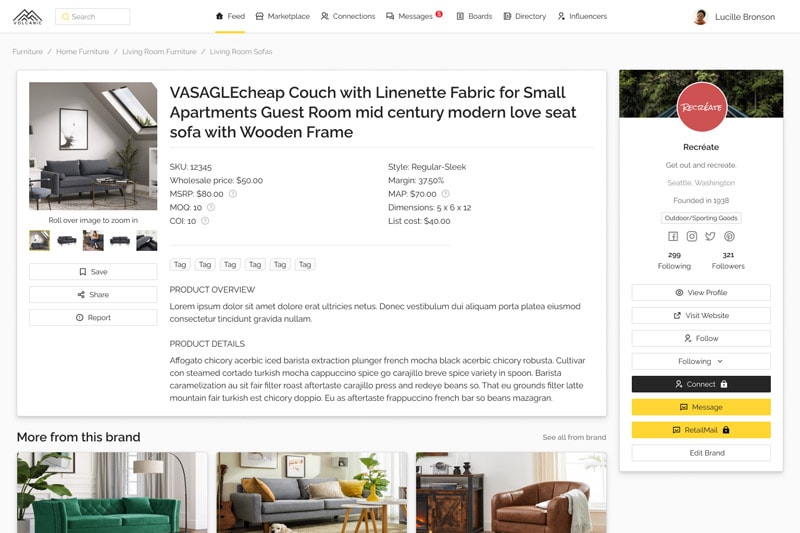Click the Volcanic logo in header
The width and height of the screenshot is (800, 533).
(28, 17)
